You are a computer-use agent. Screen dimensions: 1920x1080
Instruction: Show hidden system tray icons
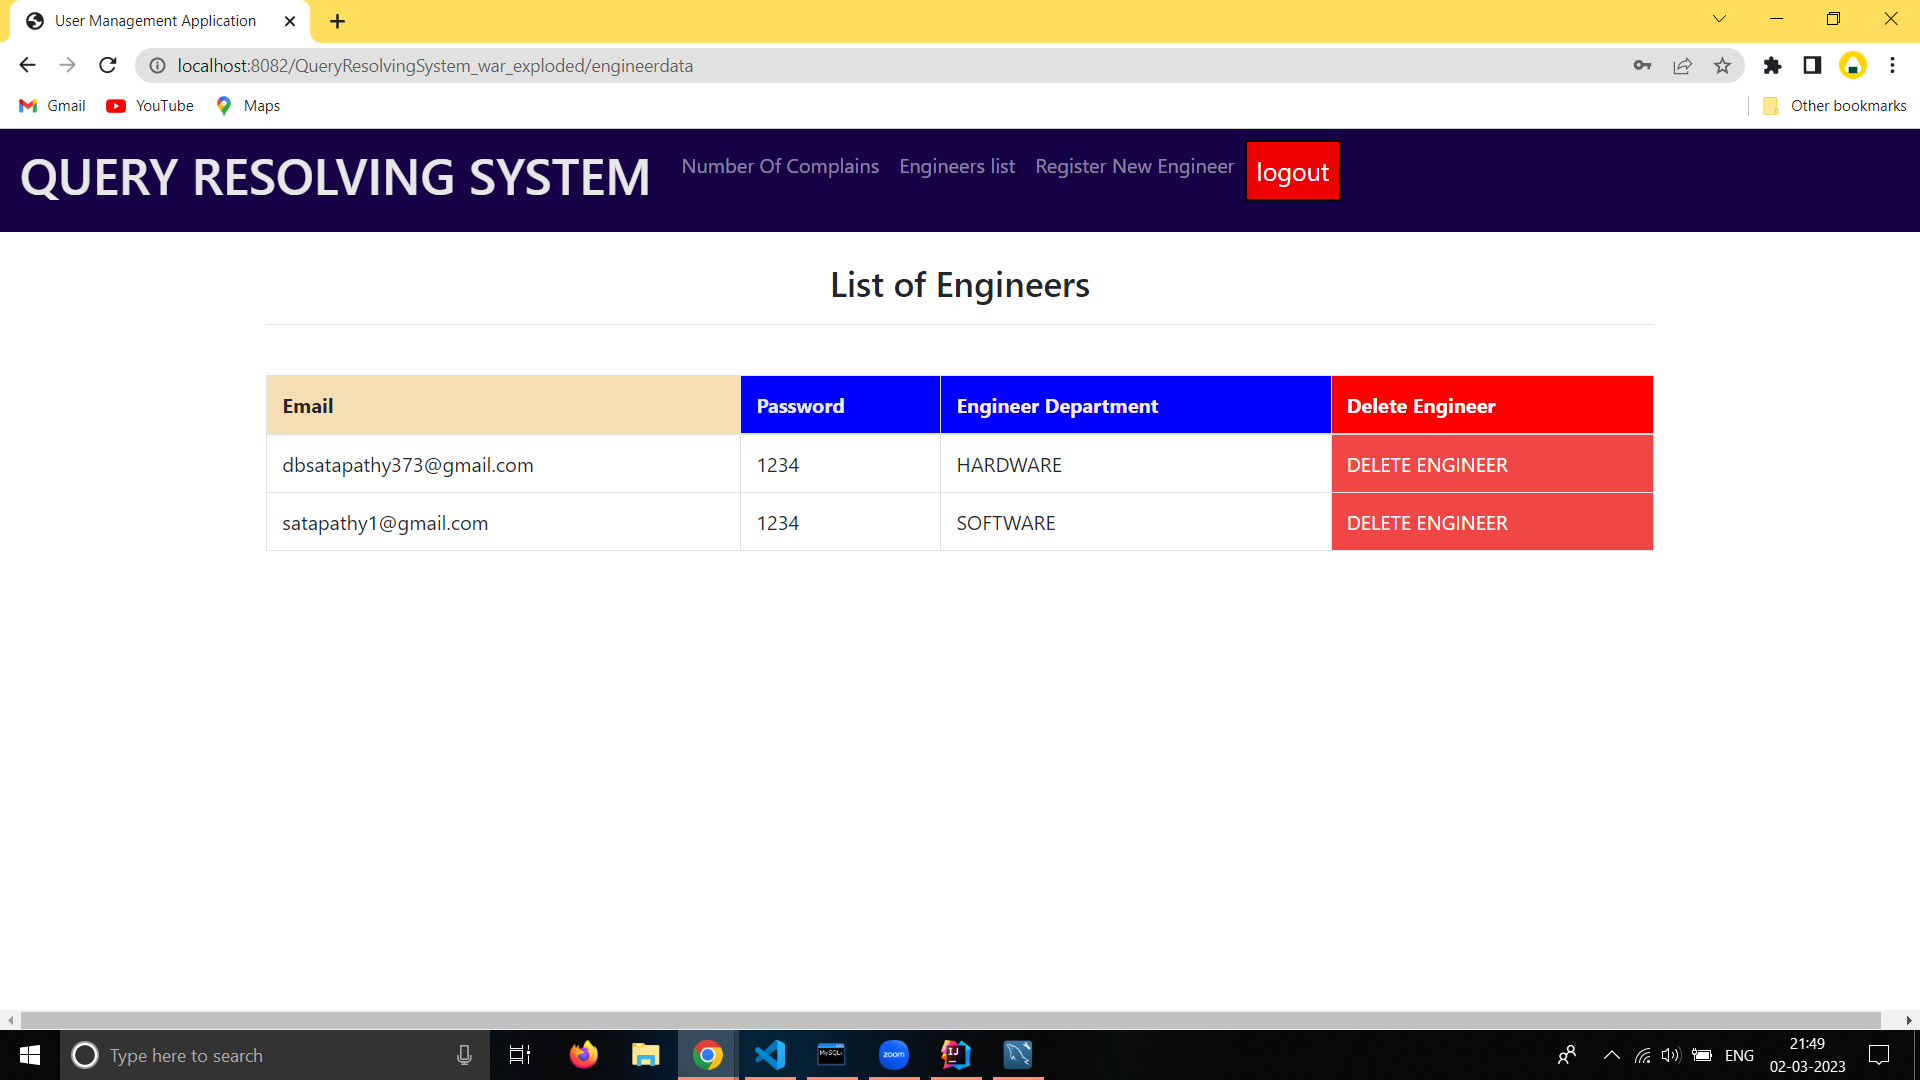1611,1055
